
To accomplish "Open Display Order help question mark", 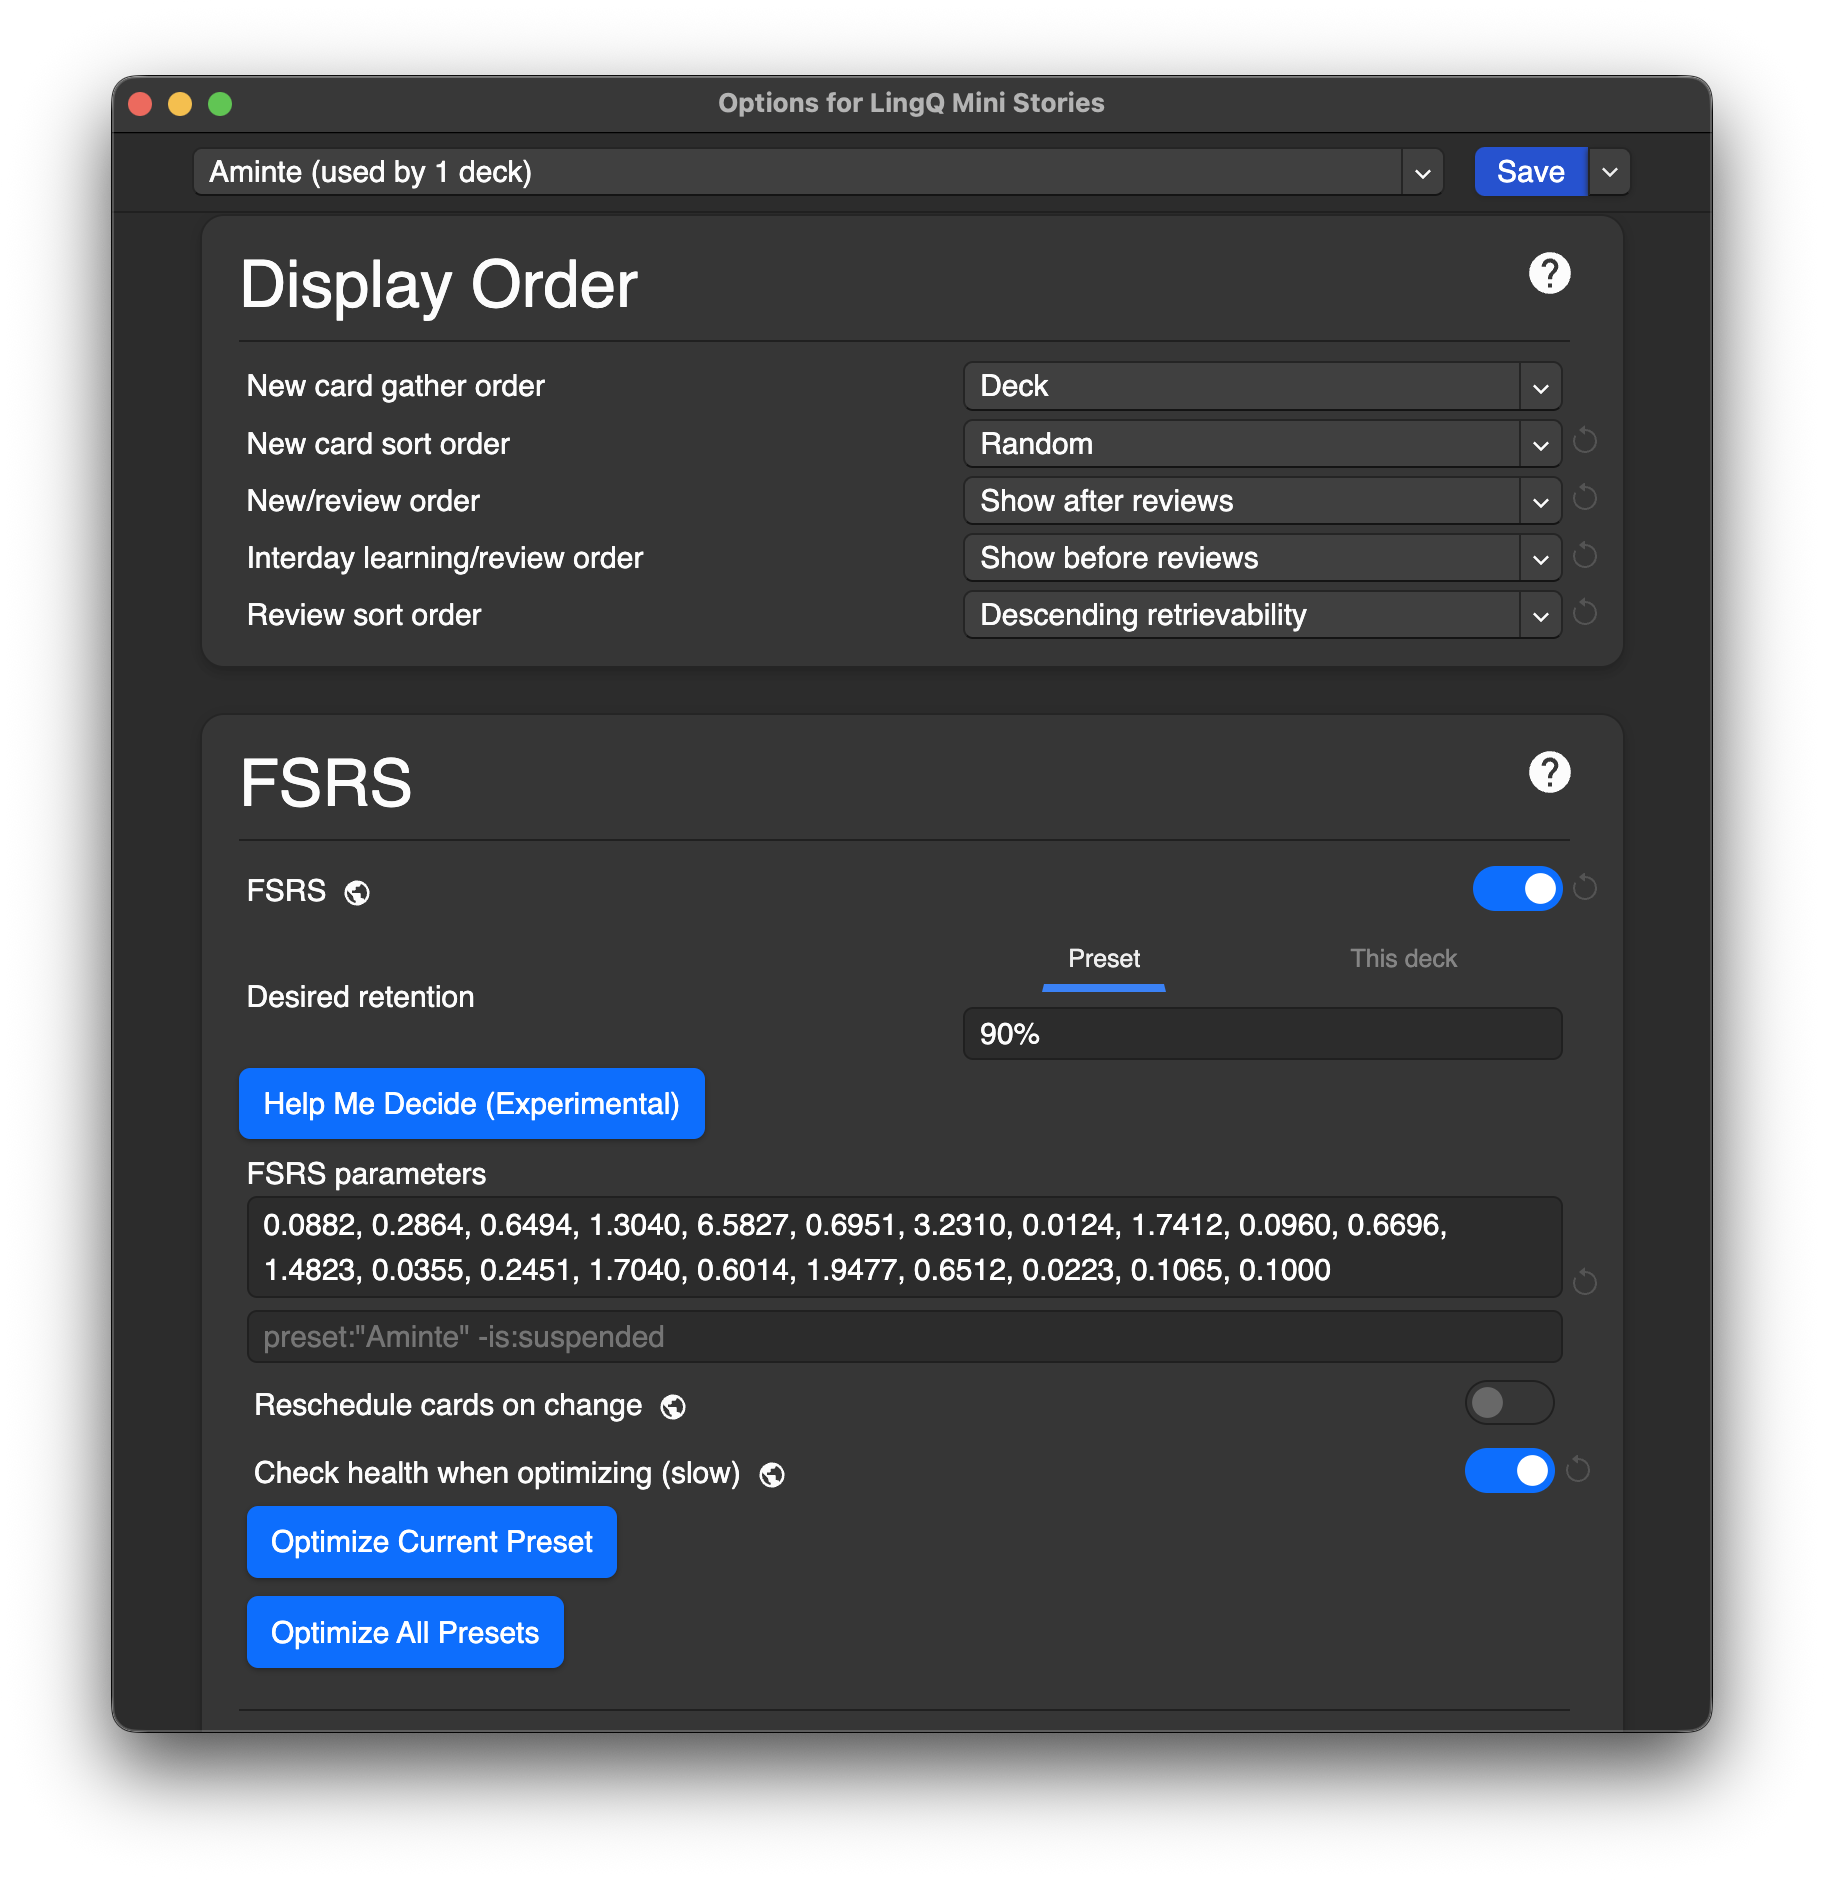I will (x=1549, y=273).
